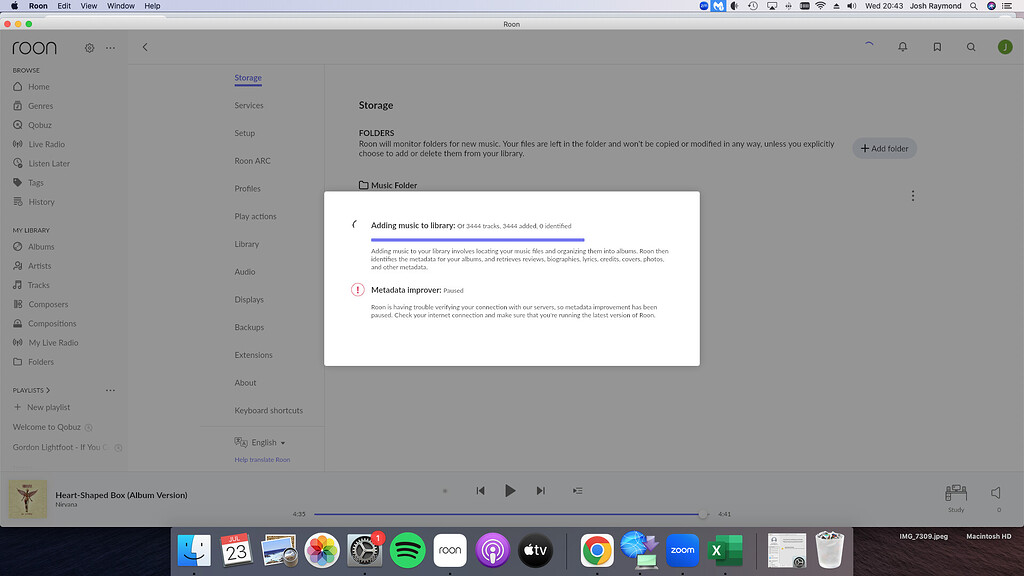Open Roon settings gear

click(x=88, y=47)
